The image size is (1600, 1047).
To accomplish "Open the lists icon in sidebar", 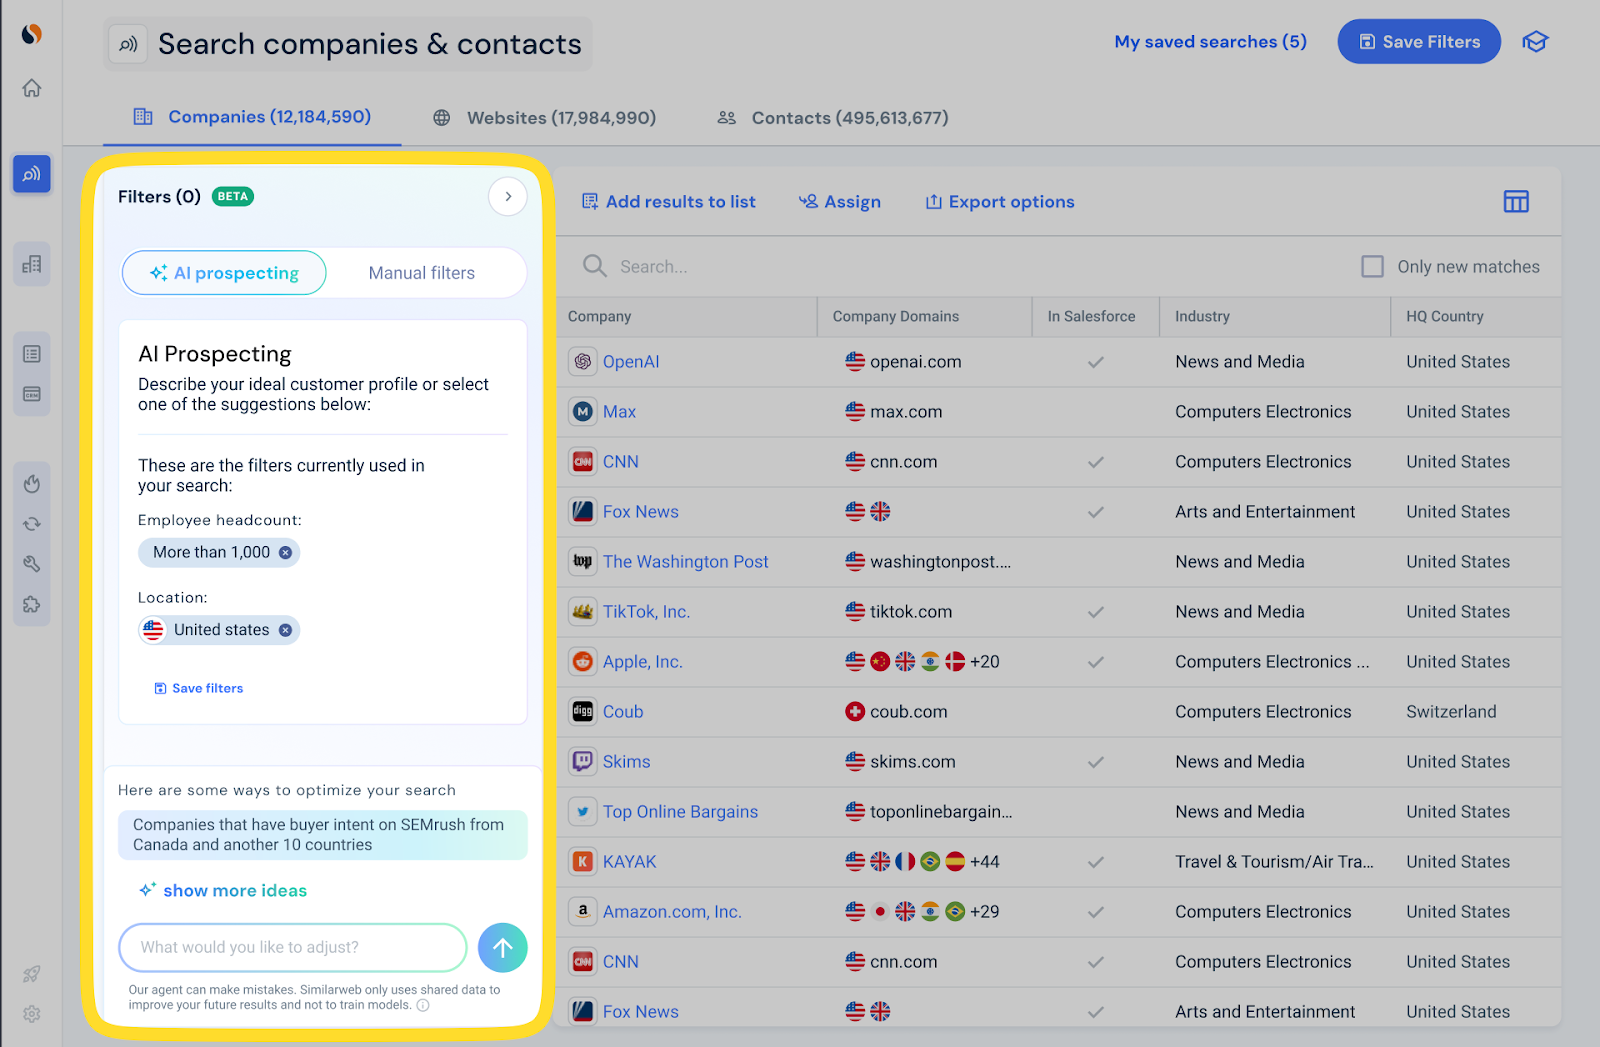I will click(32, 354).
